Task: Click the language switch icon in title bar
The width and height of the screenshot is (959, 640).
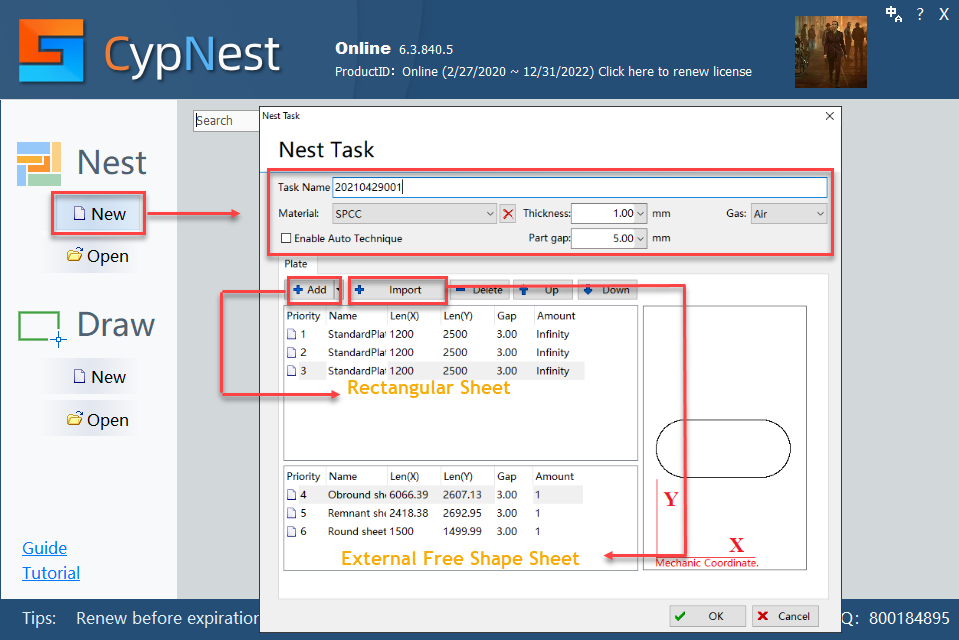Action: (x=894, y=14)
